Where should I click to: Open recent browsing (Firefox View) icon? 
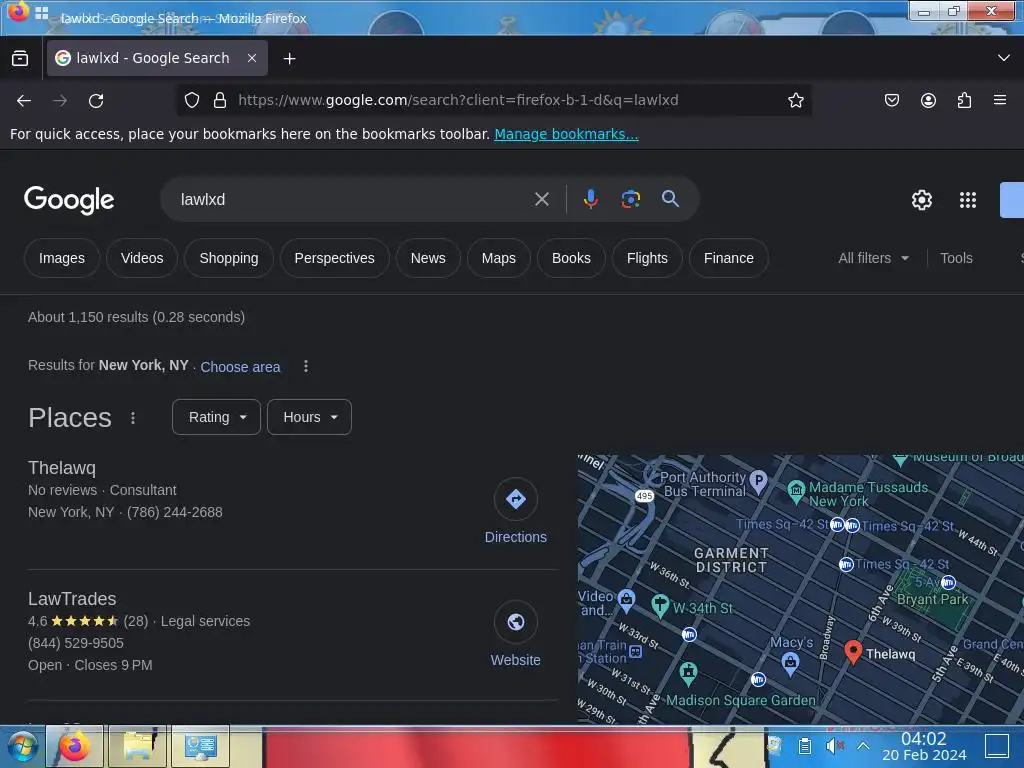[x=20, y=58]
